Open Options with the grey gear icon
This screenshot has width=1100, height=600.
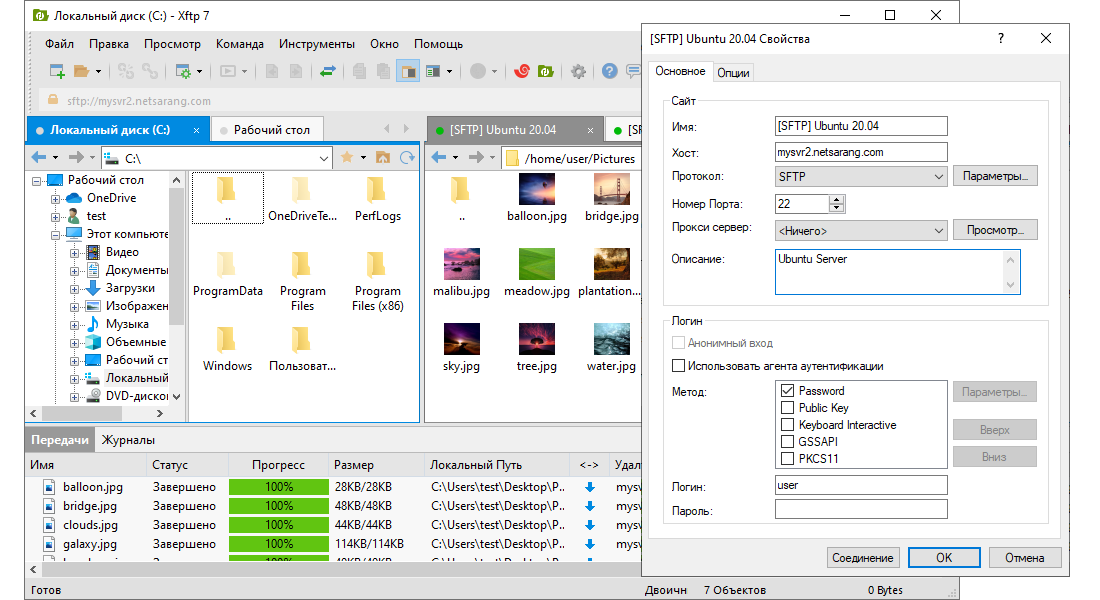pos(578,71)
